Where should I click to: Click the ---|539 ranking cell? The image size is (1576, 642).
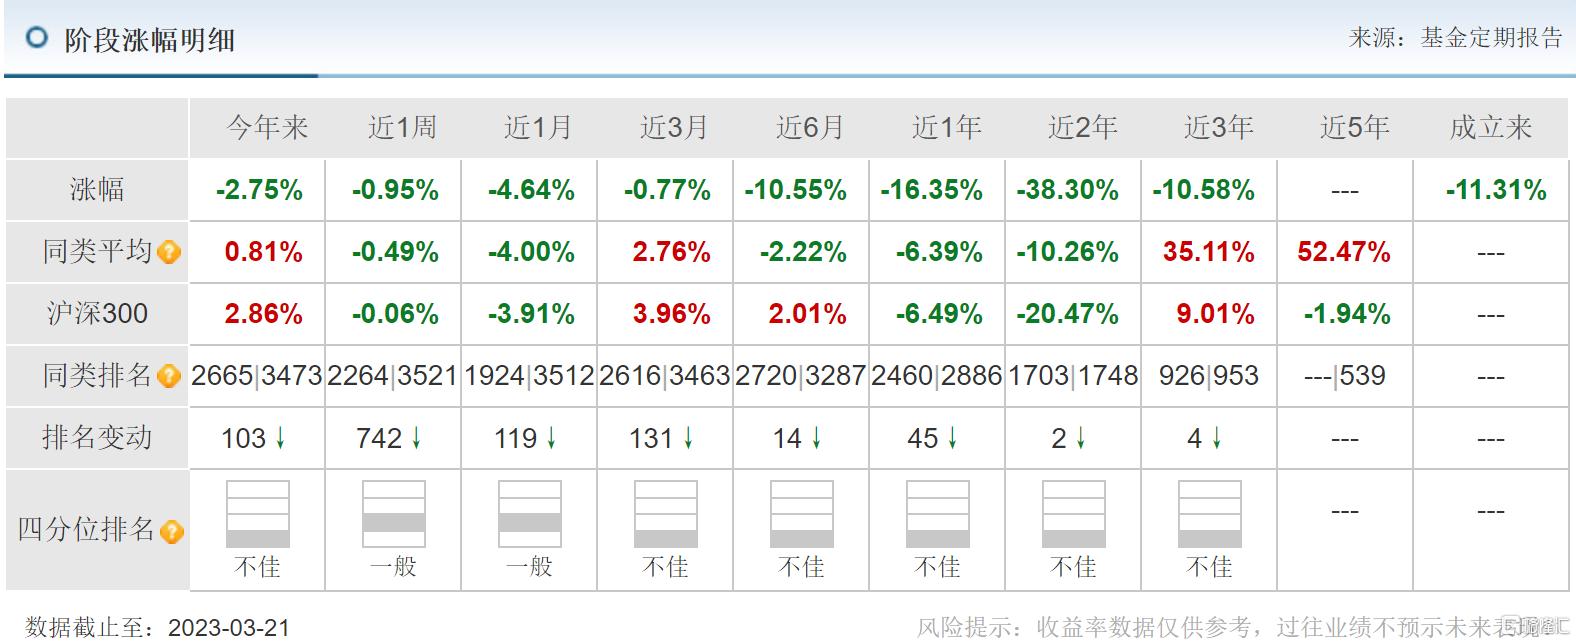(x=1345, y=376)
